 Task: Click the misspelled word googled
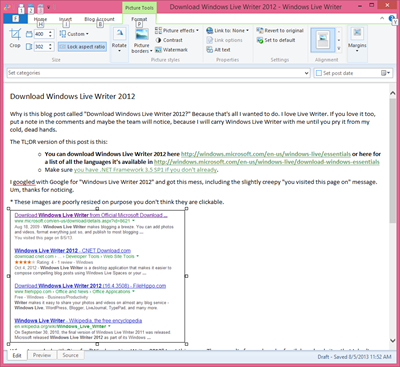[x=24, y=182]
